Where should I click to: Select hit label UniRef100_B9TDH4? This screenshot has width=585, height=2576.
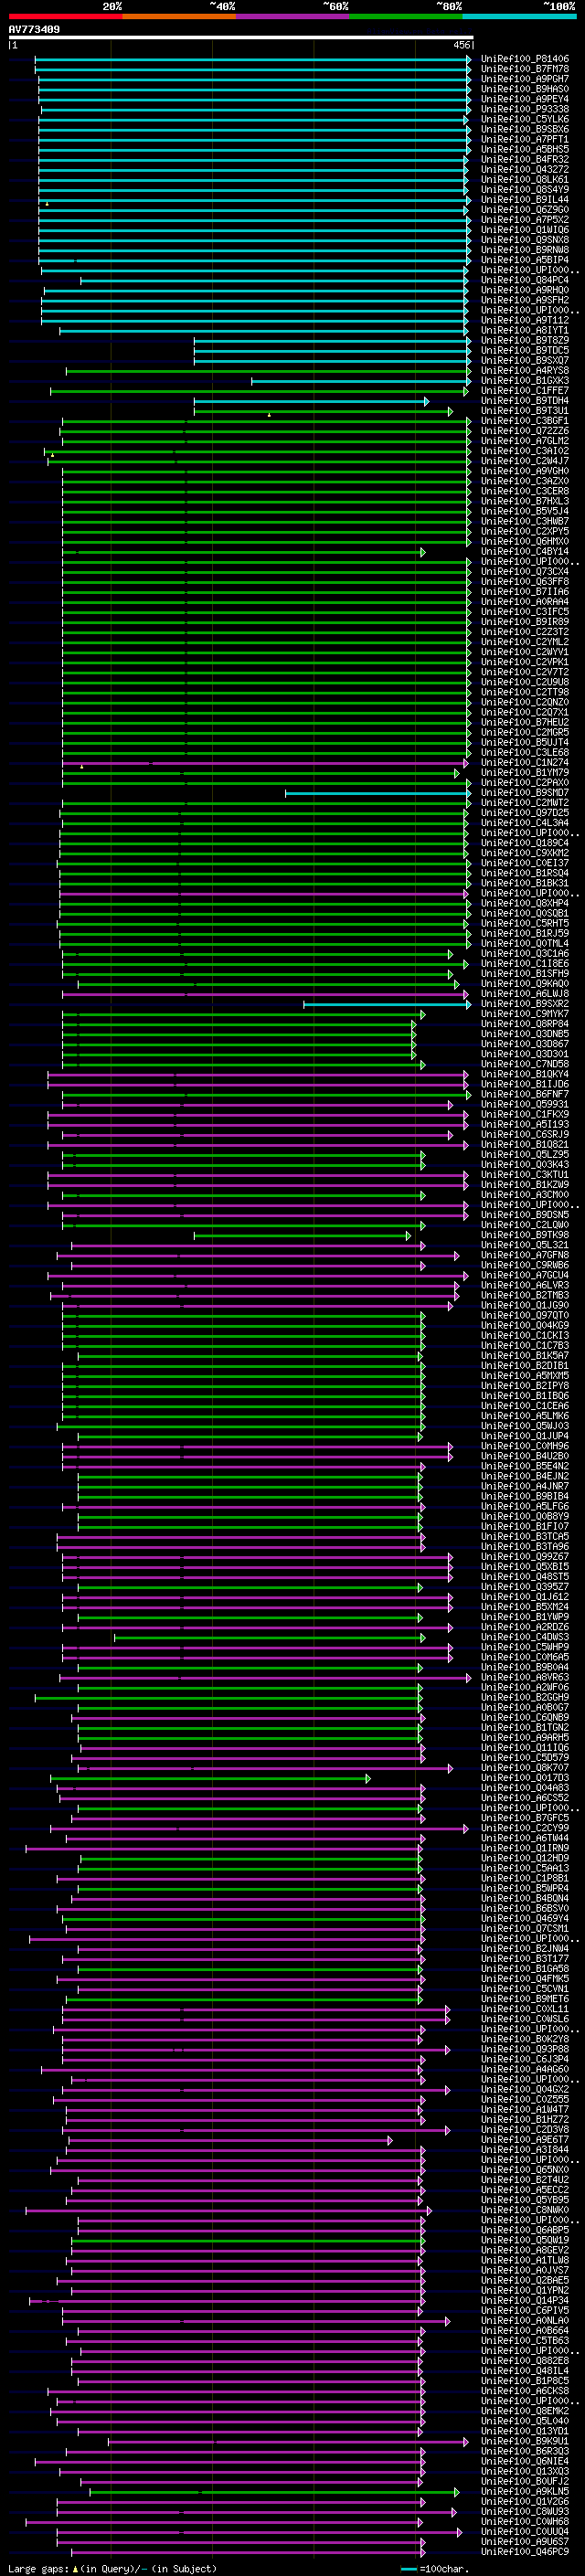[525, 401]
